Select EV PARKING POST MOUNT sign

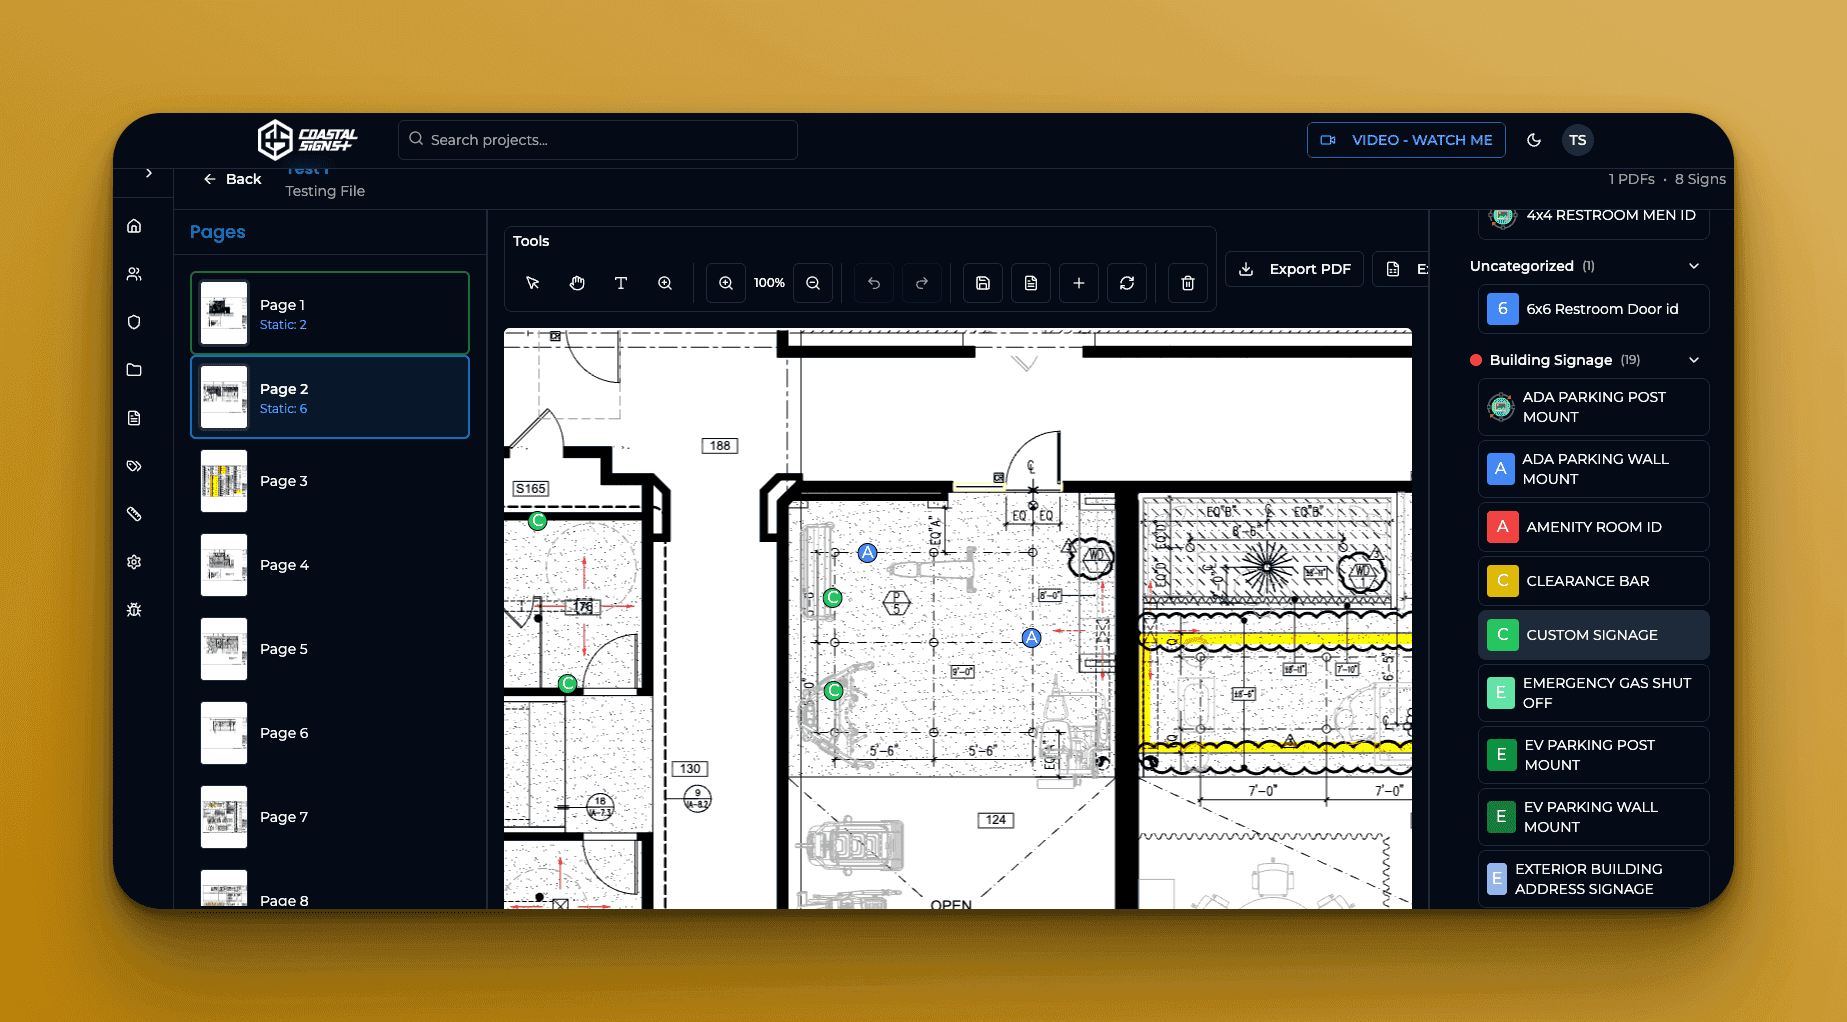click(x=1594, y=755)
